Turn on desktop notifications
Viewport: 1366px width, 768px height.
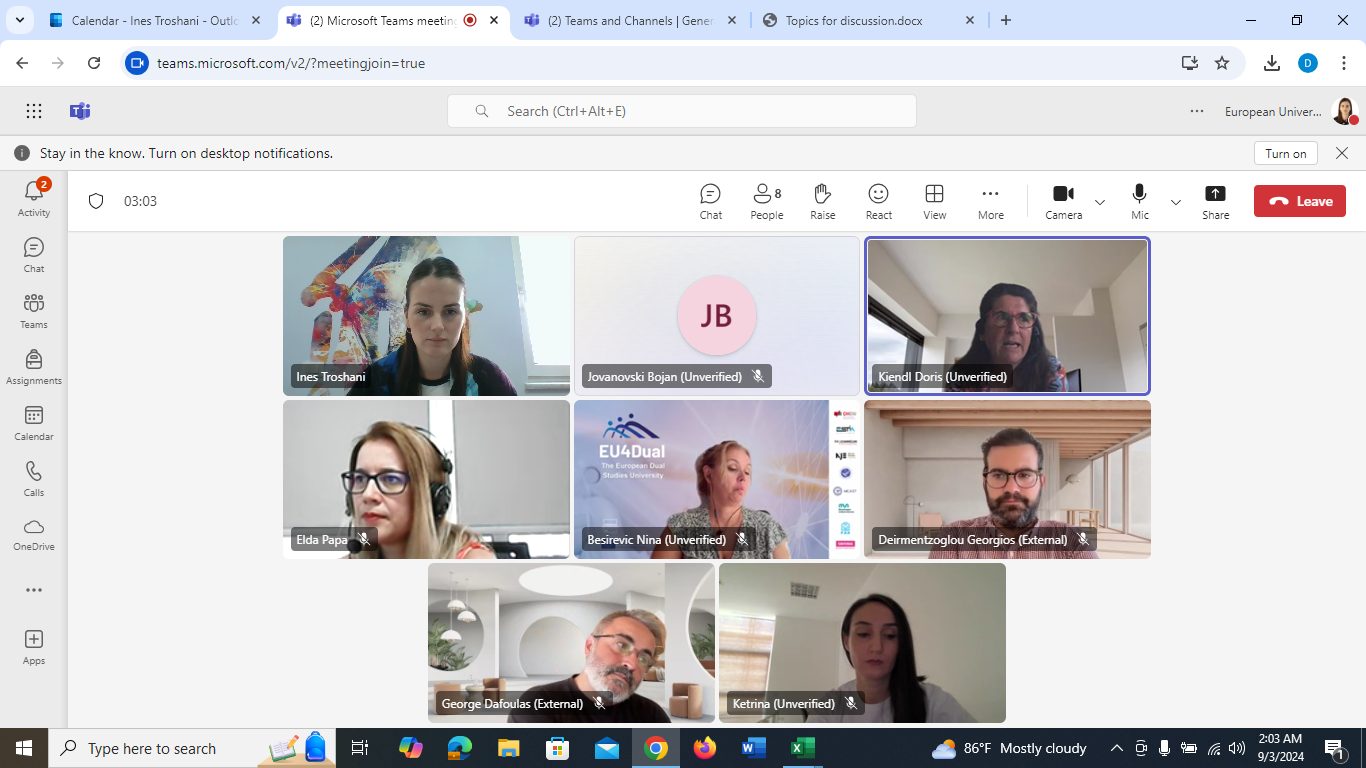click(1285, 153)
